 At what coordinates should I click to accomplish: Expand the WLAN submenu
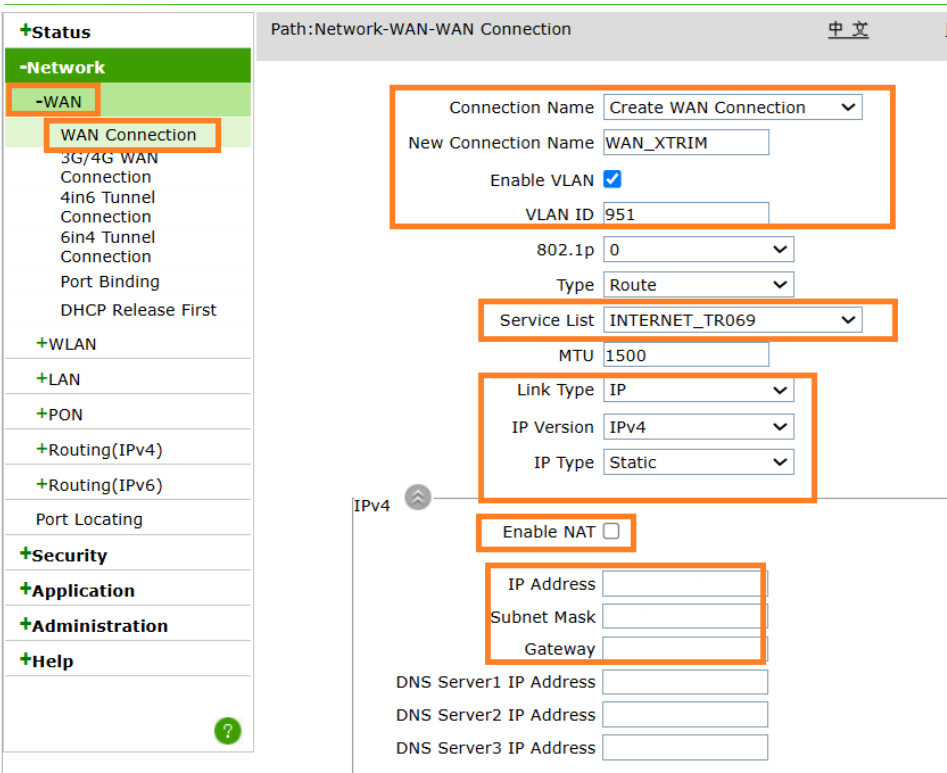[66, 344]
